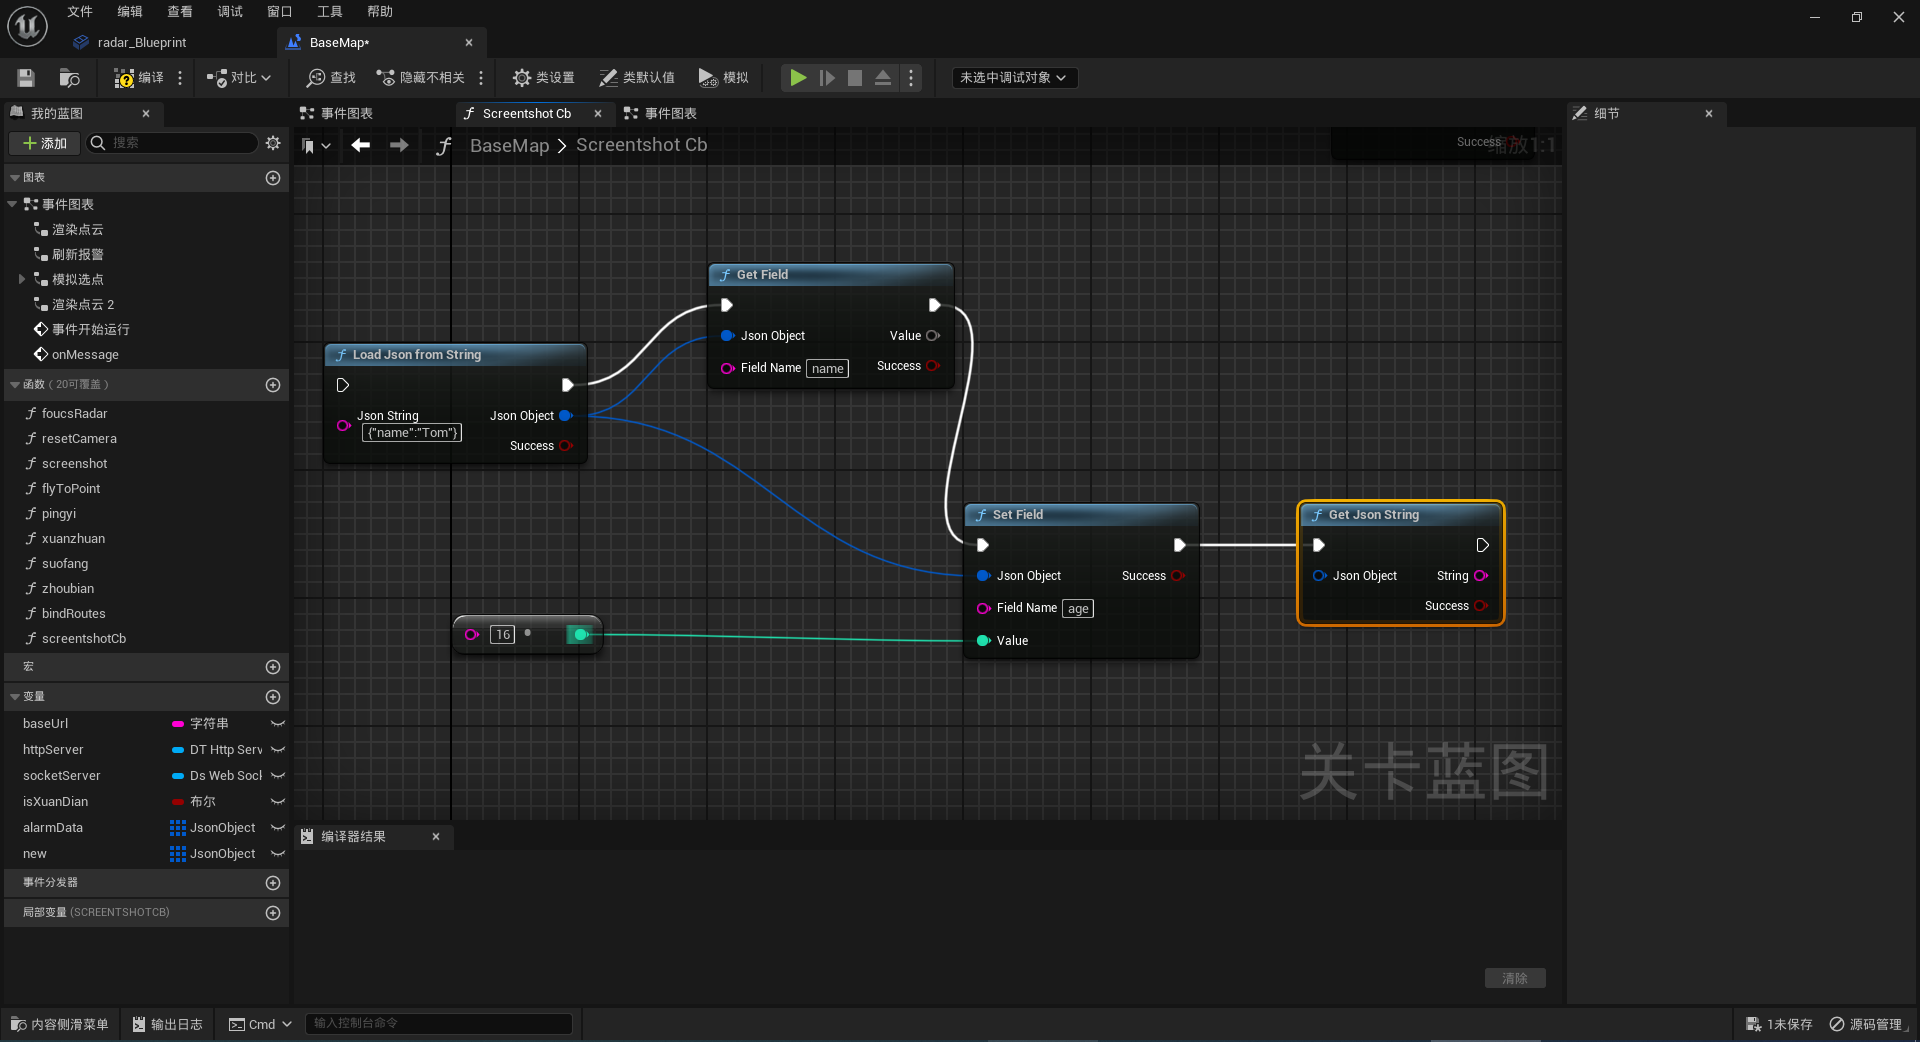Click the Stop simulation square icon
Viewport: 1920px width, 1042px height.
point(855,78)
